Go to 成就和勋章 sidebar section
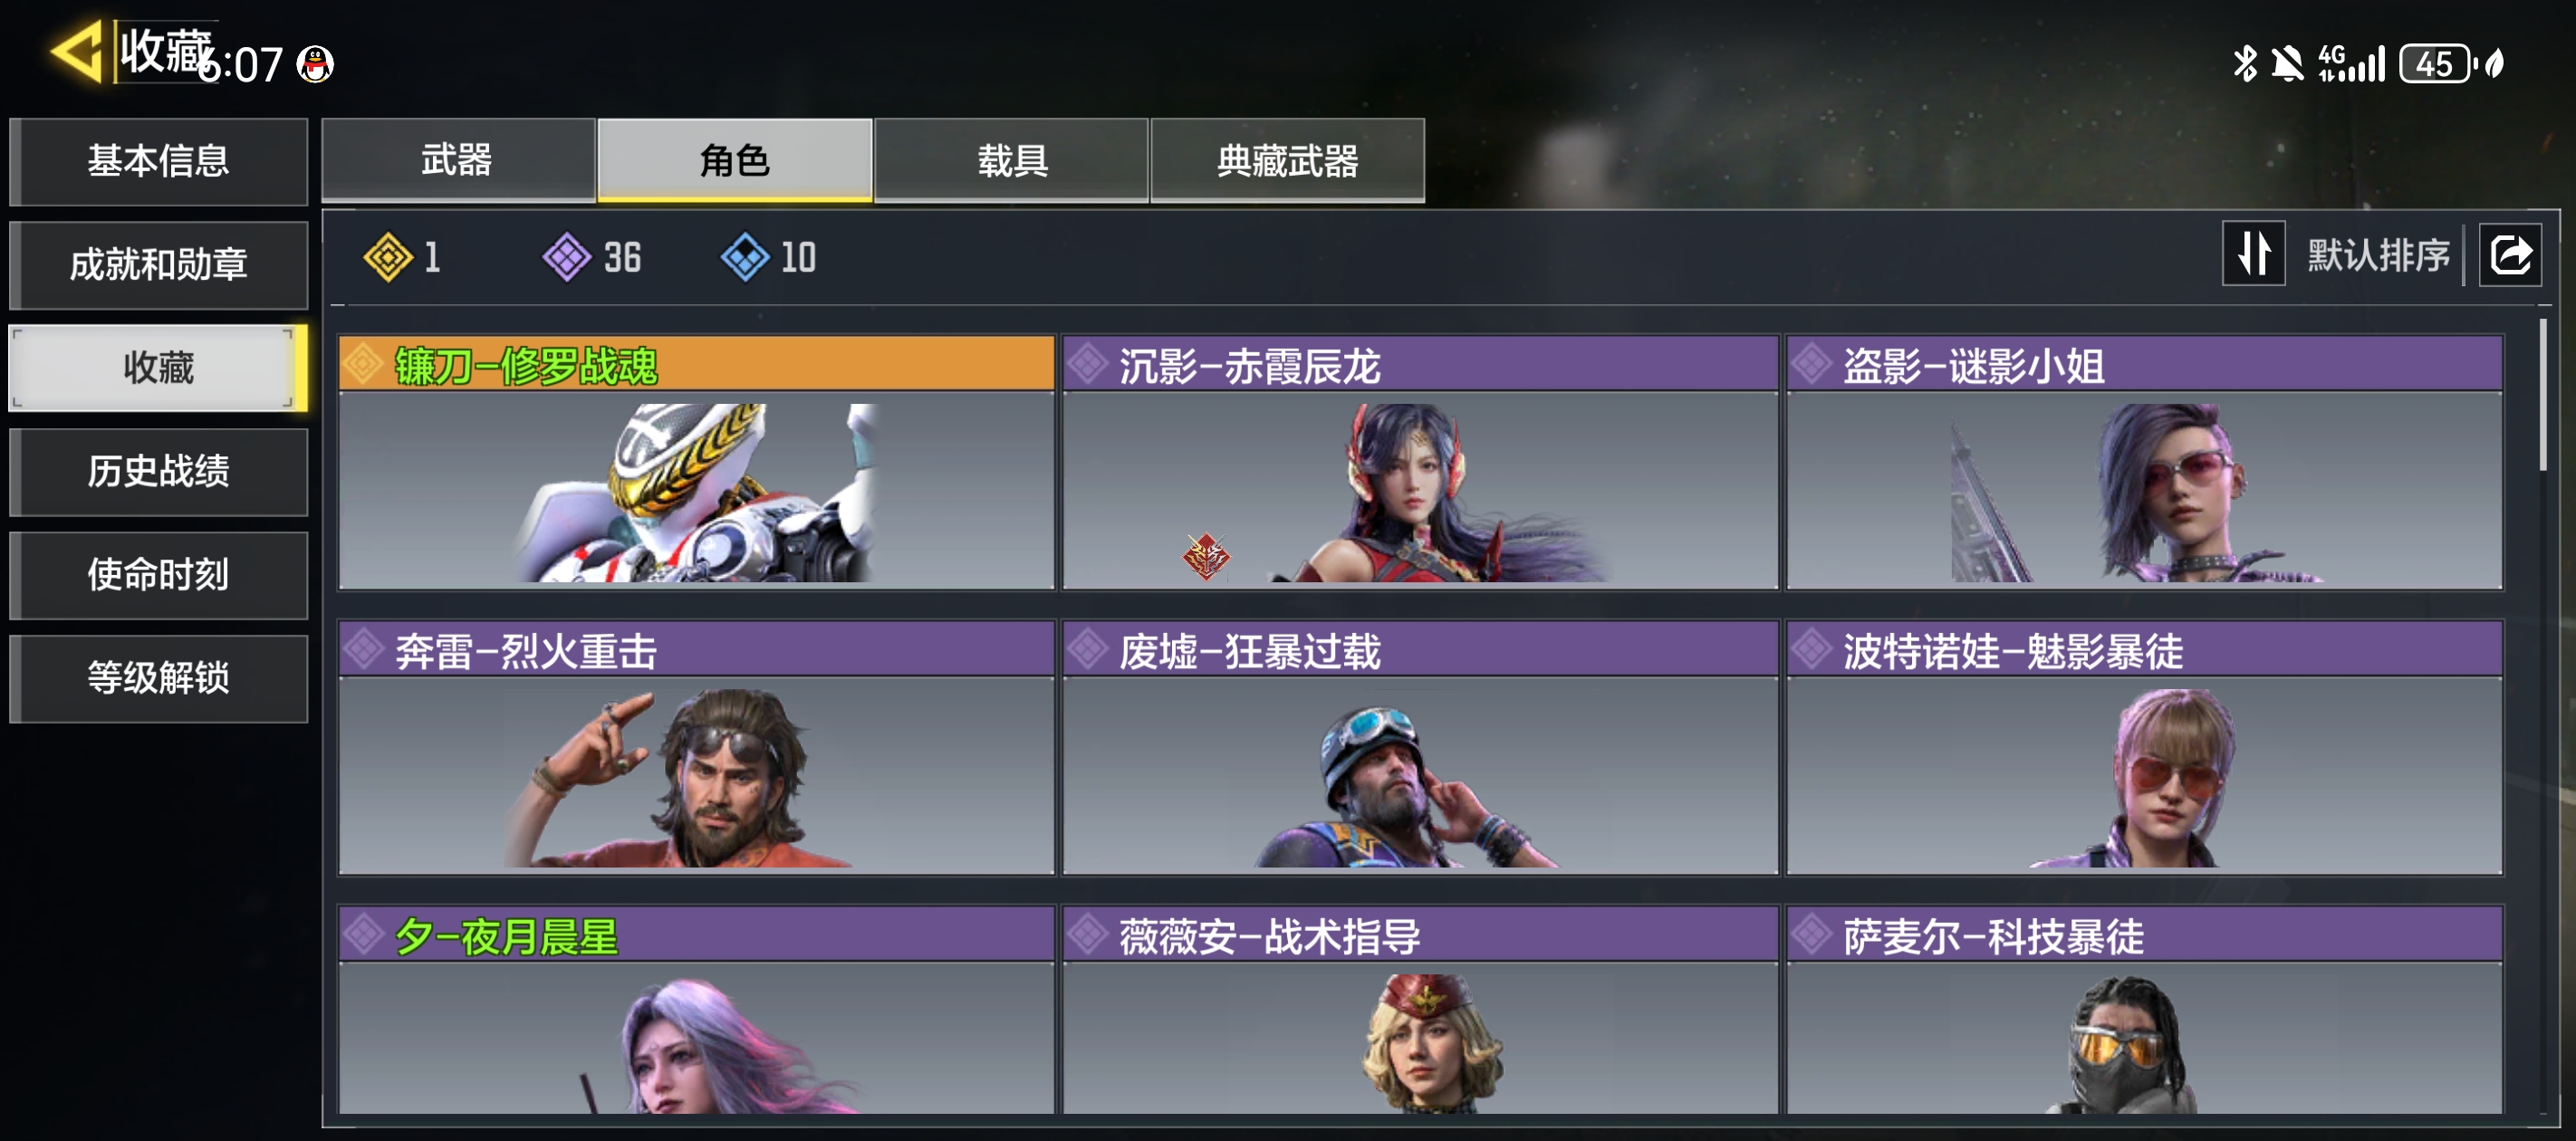Image resolution: width=2576 pixels, height=1141 pixels. [159, 265]
